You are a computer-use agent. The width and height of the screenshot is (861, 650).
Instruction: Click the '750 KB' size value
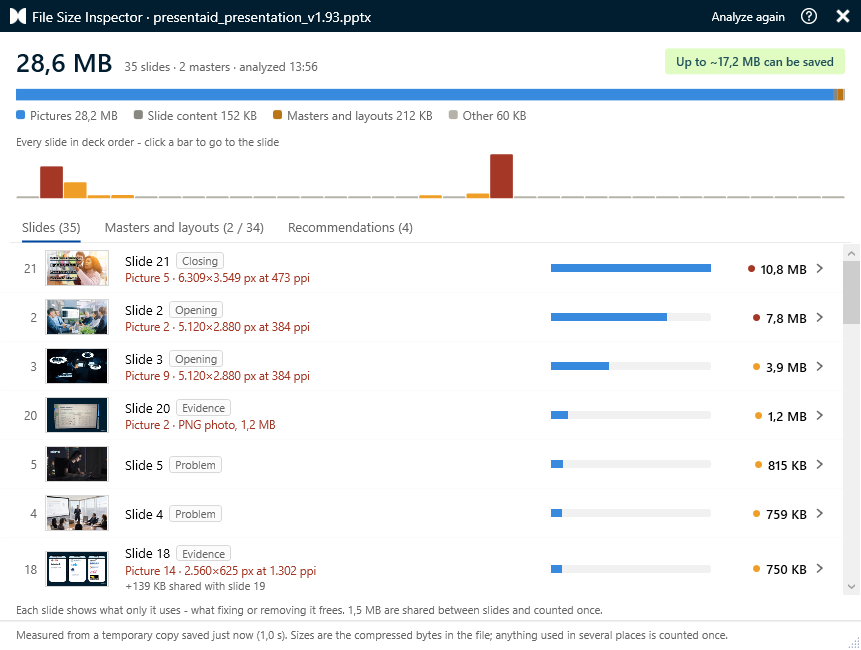pyautogui.click(x=786, y=569)
